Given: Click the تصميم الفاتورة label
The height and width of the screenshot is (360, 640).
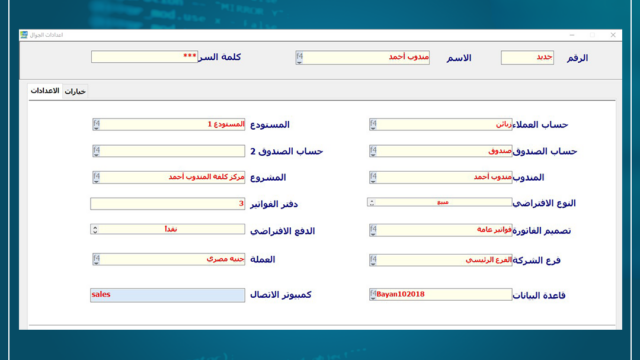Looking at the screenshot, I should [x=542, y=231].
